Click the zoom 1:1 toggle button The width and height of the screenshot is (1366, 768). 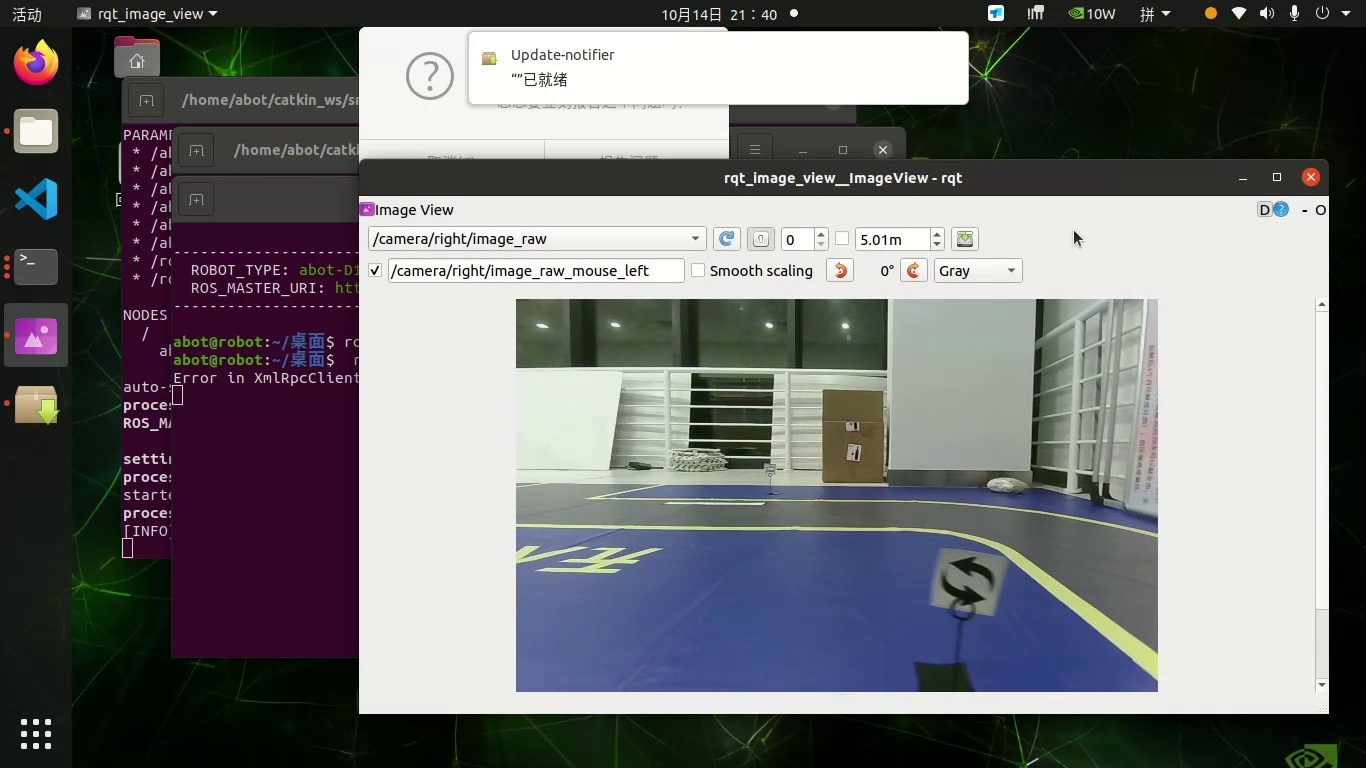click(x=761, y=239)
